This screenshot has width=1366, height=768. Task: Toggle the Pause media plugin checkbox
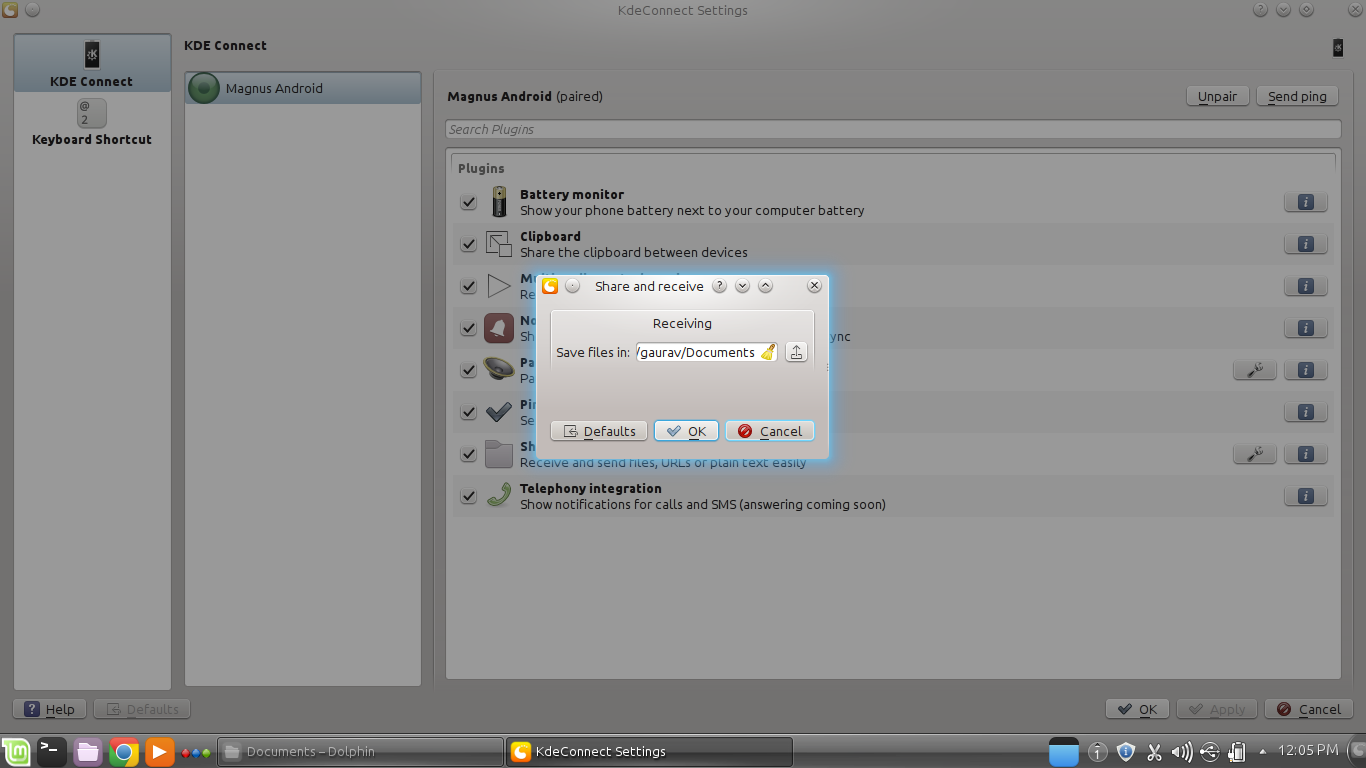tap(468, 370)
